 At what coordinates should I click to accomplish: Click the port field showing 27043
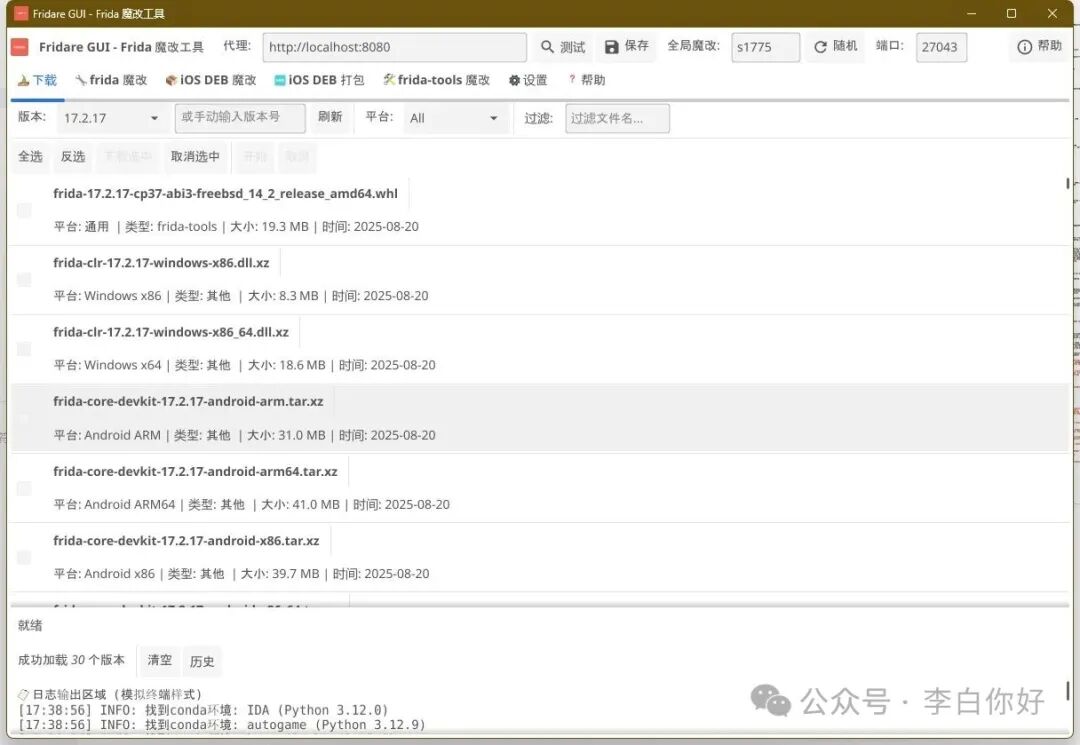(x=941, y=47)
